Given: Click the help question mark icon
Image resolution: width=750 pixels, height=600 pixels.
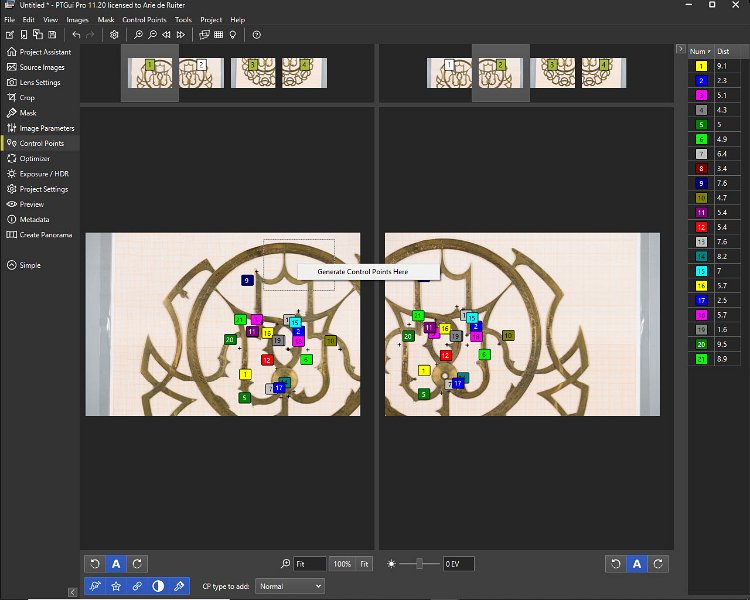Looking at the screenshot, I should [x=257, y=35].
